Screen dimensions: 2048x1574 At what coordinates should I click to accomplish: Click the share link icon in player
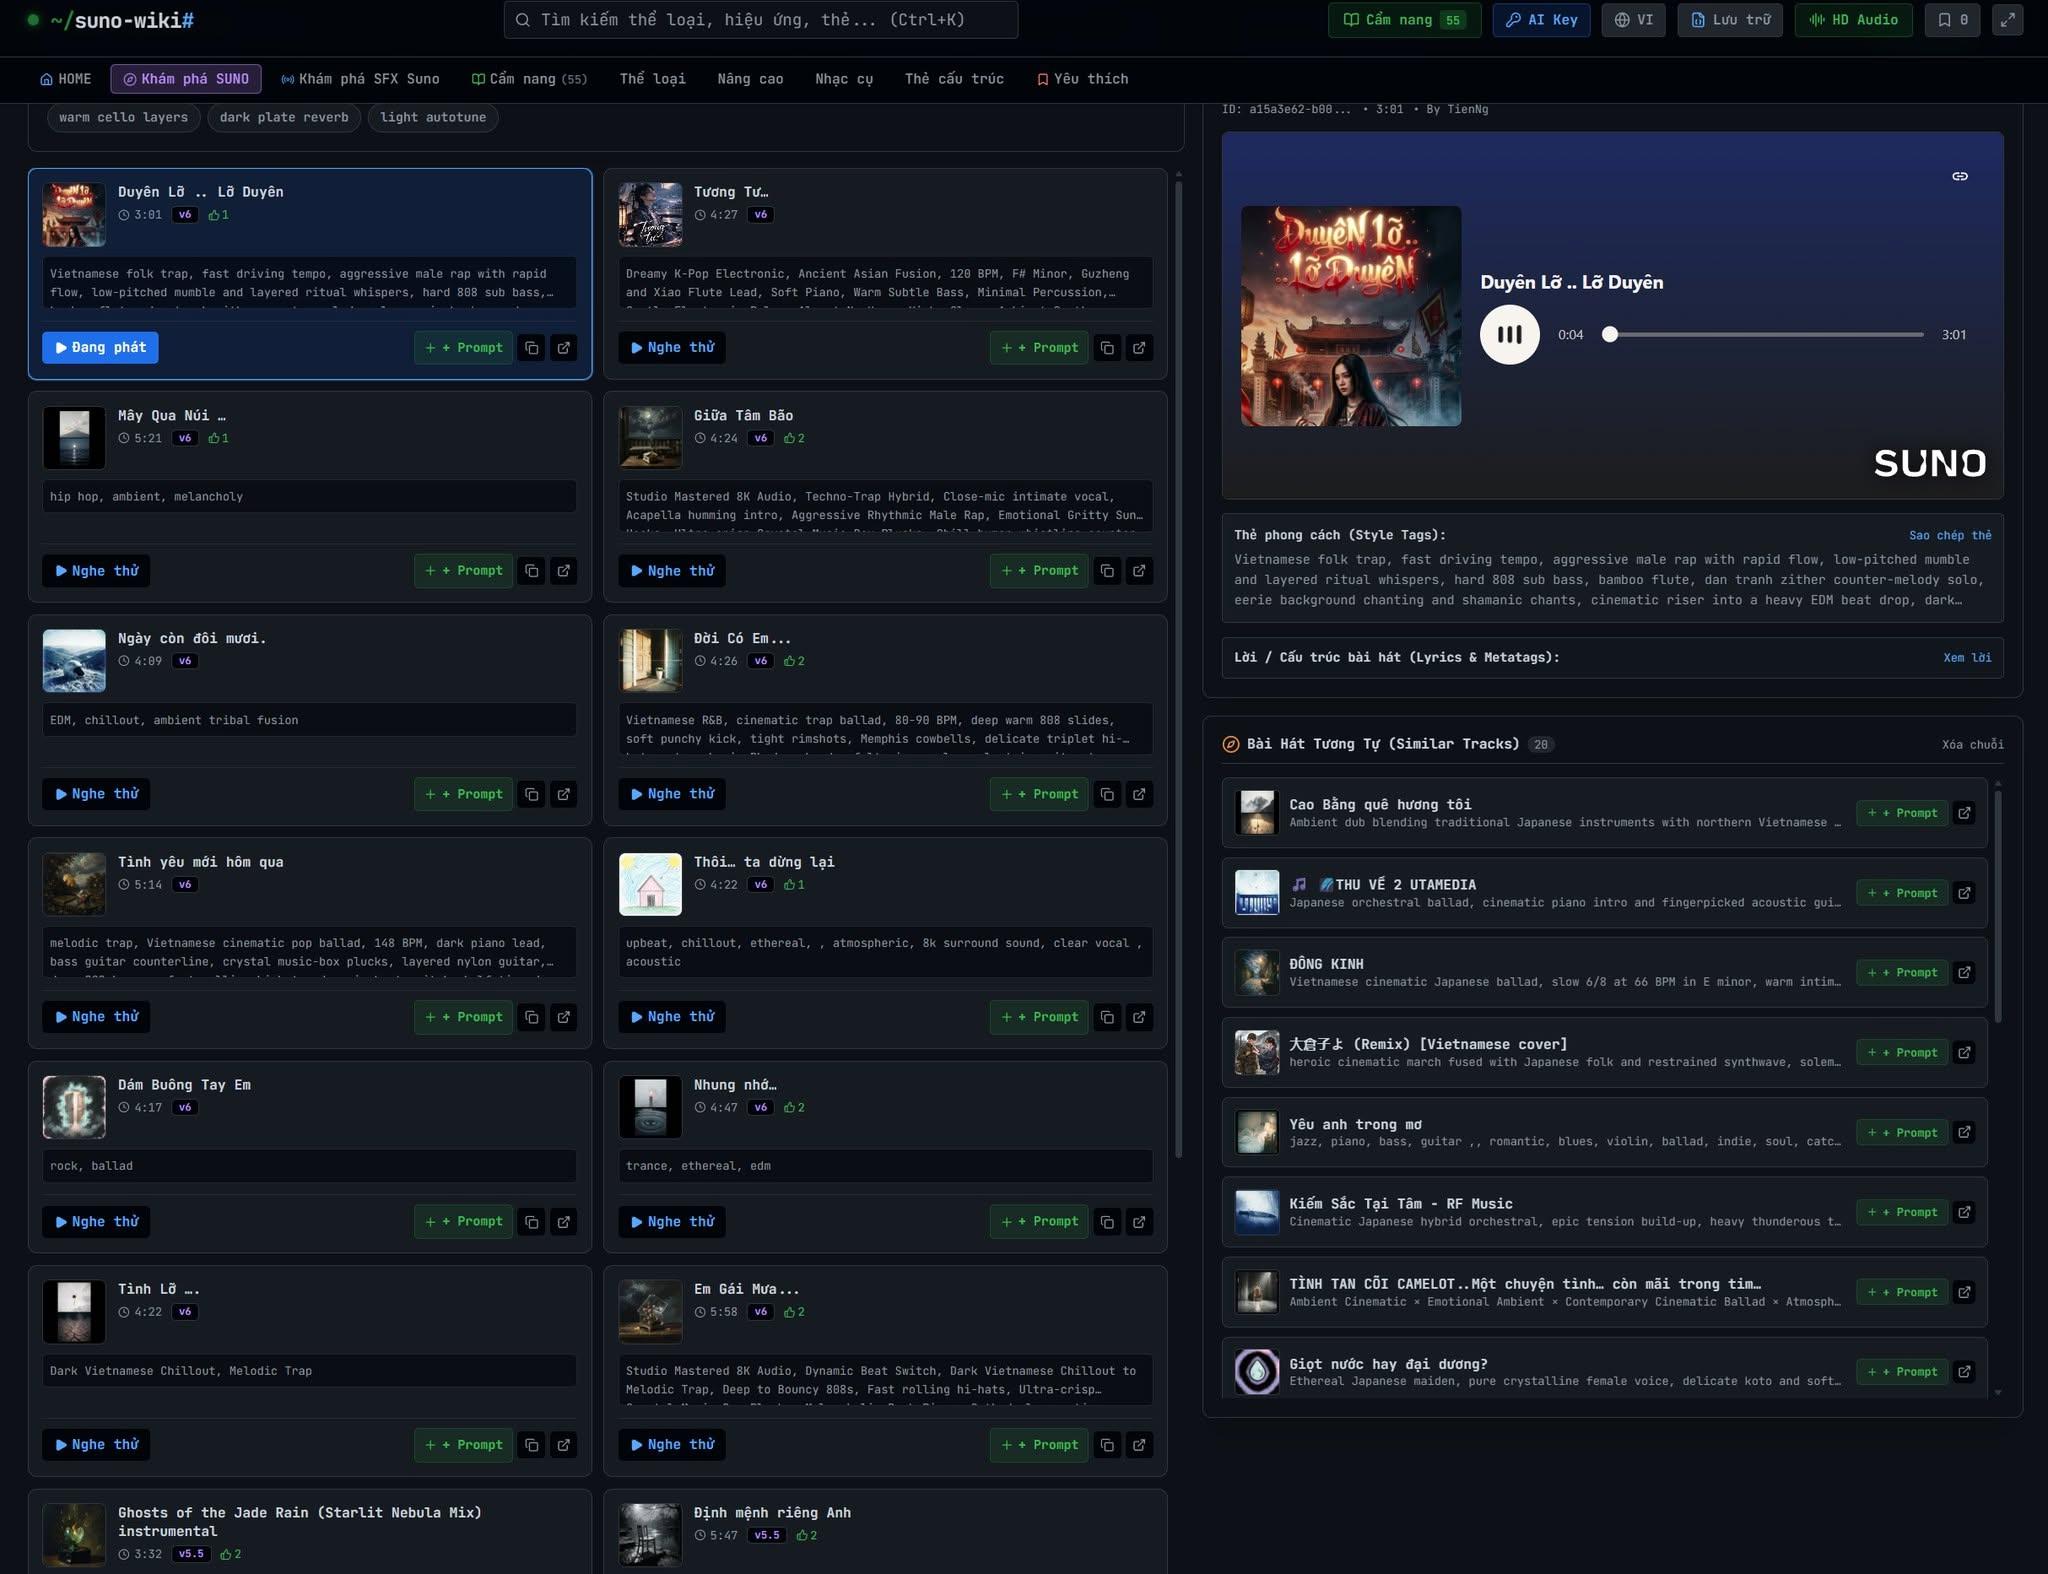[x=1960, y=176]
